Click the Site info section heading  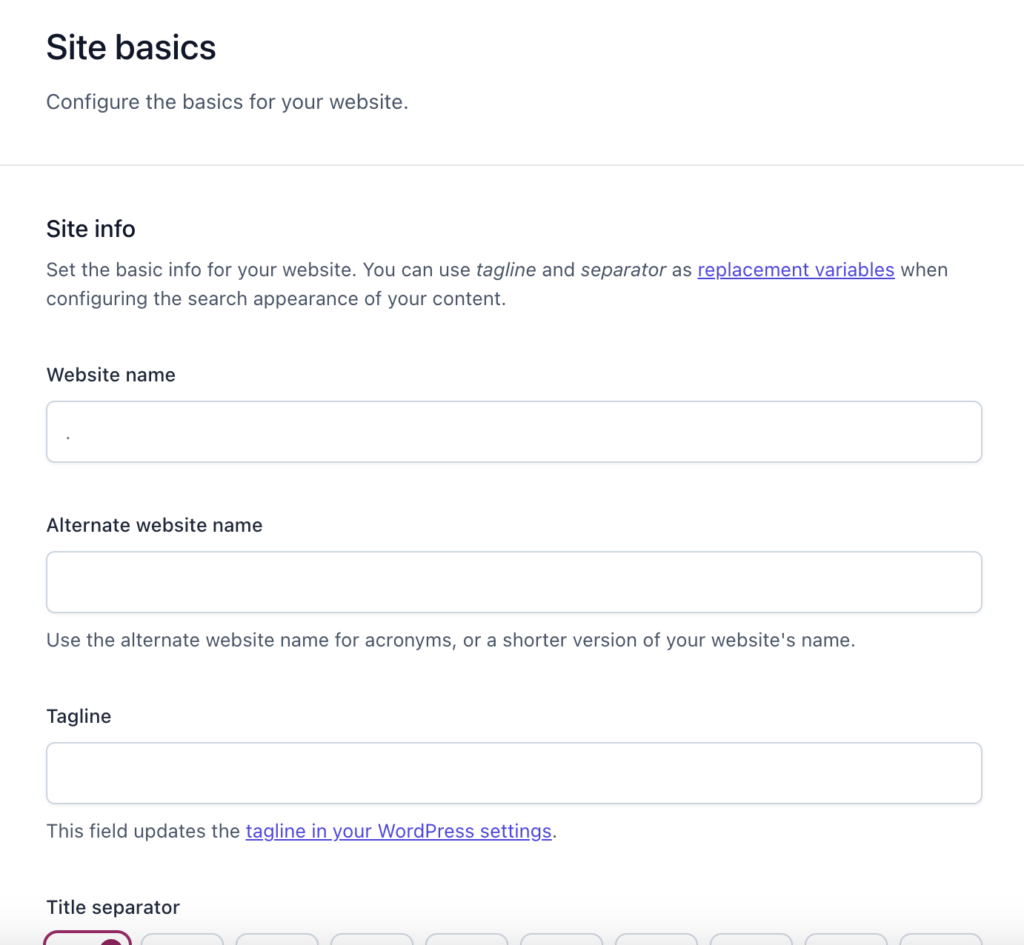pyautogui.click(x=91, y=229)
